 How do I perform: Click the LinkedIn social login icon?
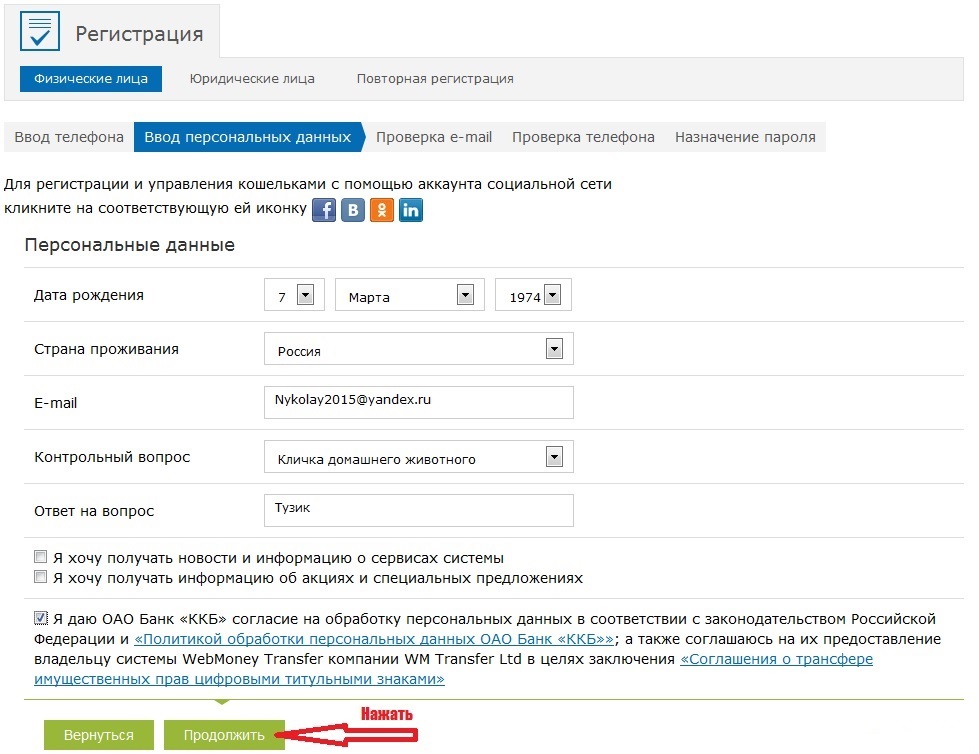[411, 210]
